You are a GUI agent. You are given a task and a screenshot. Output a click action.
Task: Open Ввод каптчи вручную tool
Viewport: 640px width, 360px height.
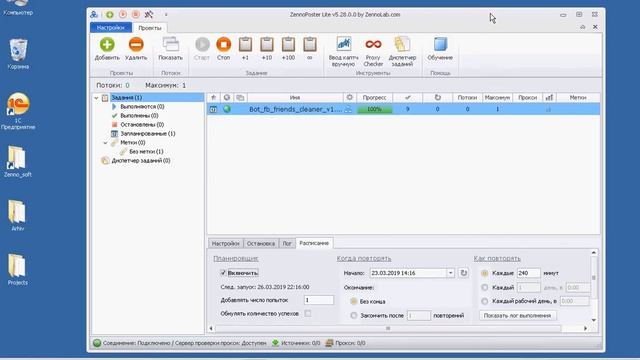pyautogui.click(x=344, y=44)
